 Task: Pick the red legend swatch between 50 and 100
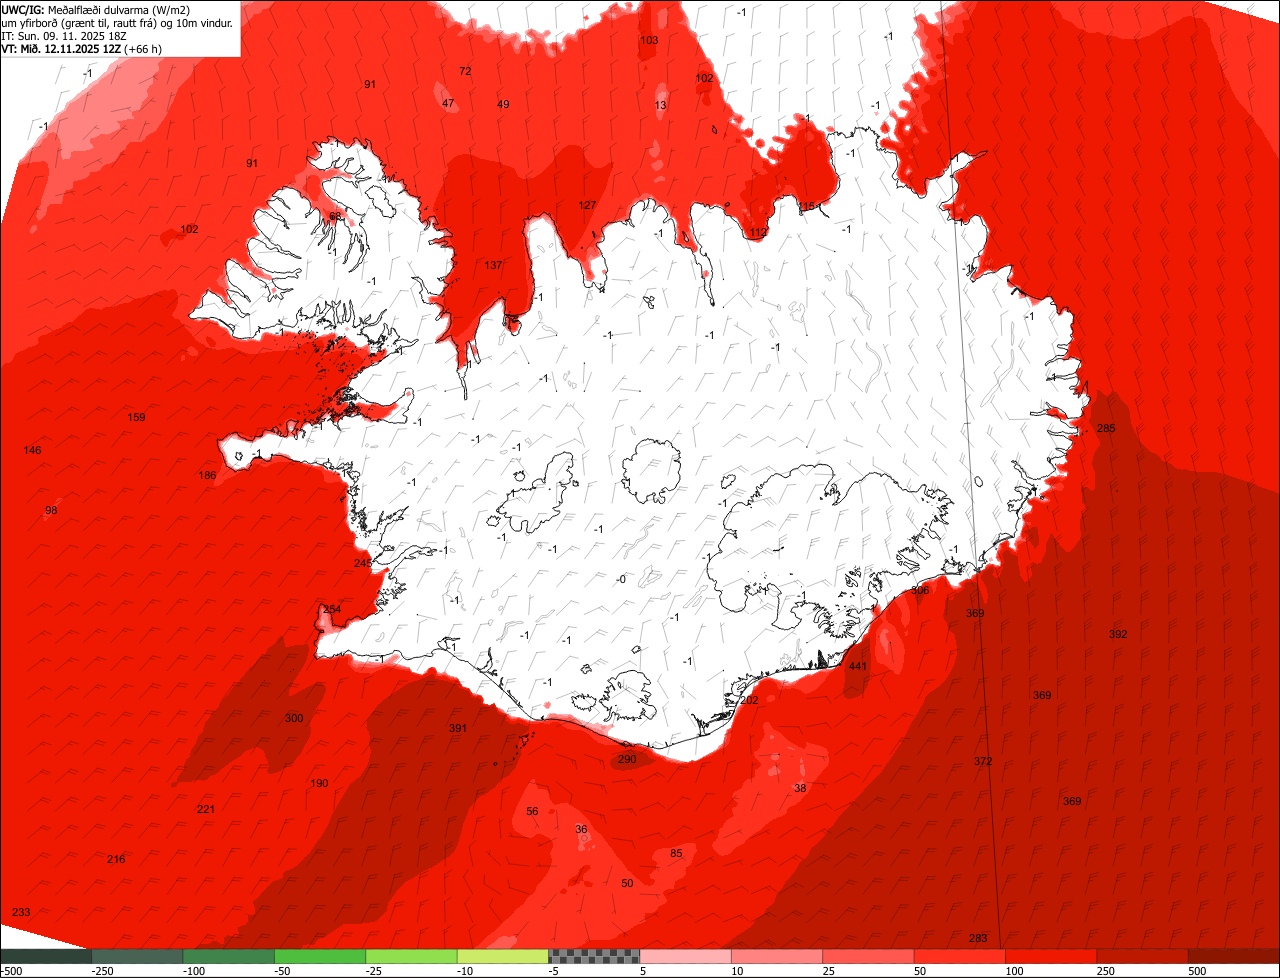960,956
